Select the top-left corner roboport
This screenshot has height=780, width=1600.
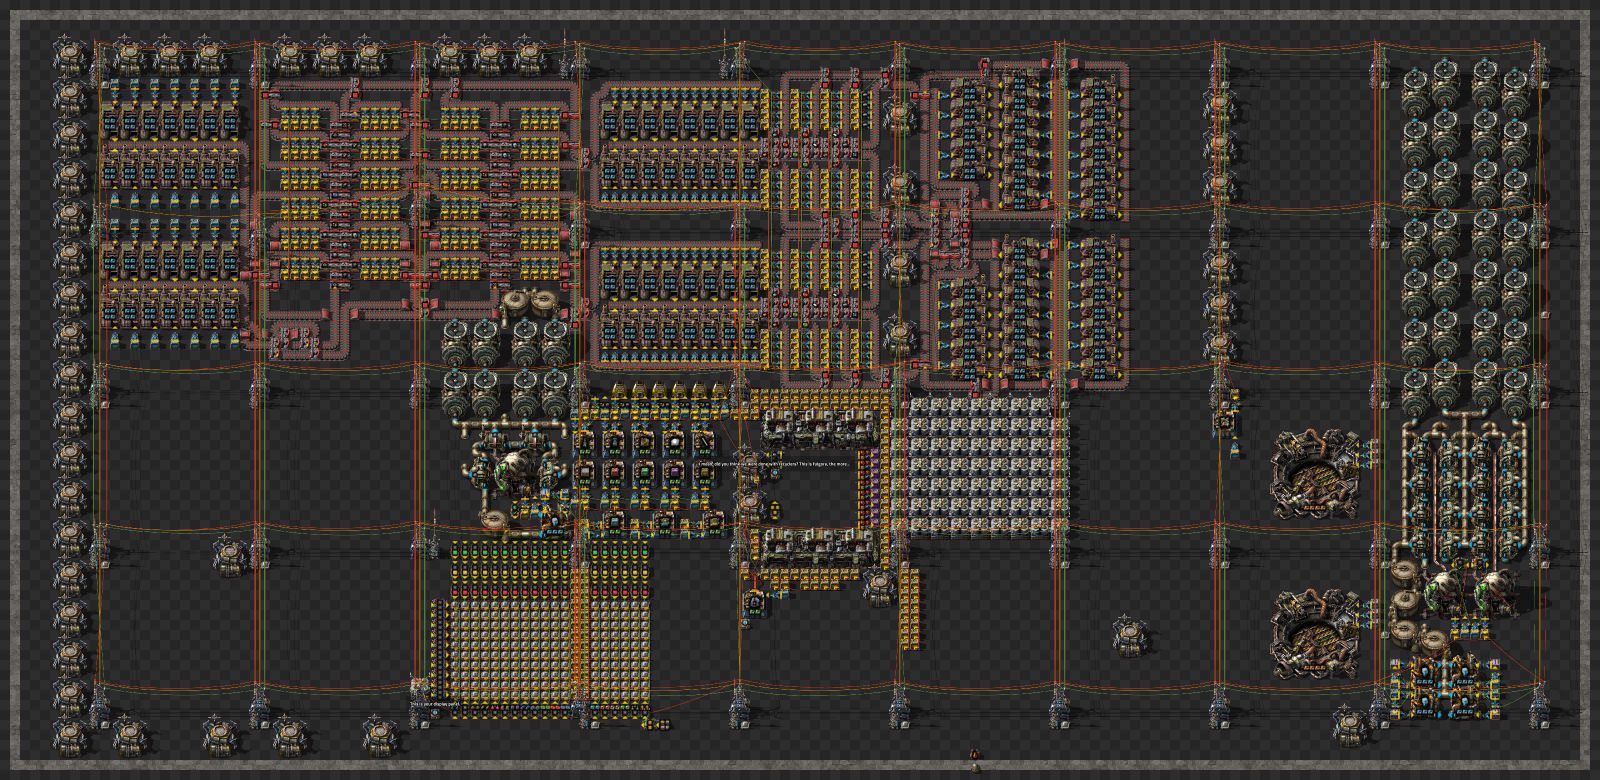(72, 56)
